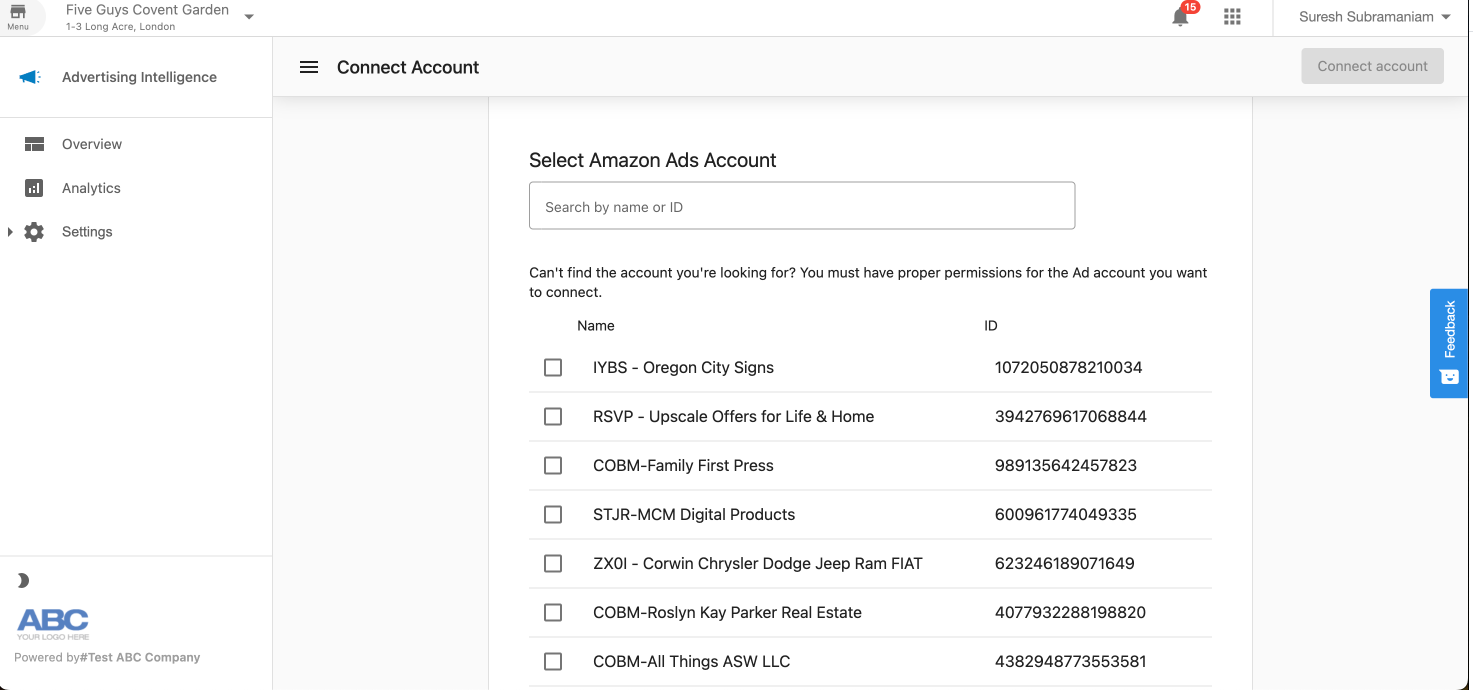Click the Settings gear icon
Screen dimensions: 1473x690
pyautogui.click(x=34, y=232)
